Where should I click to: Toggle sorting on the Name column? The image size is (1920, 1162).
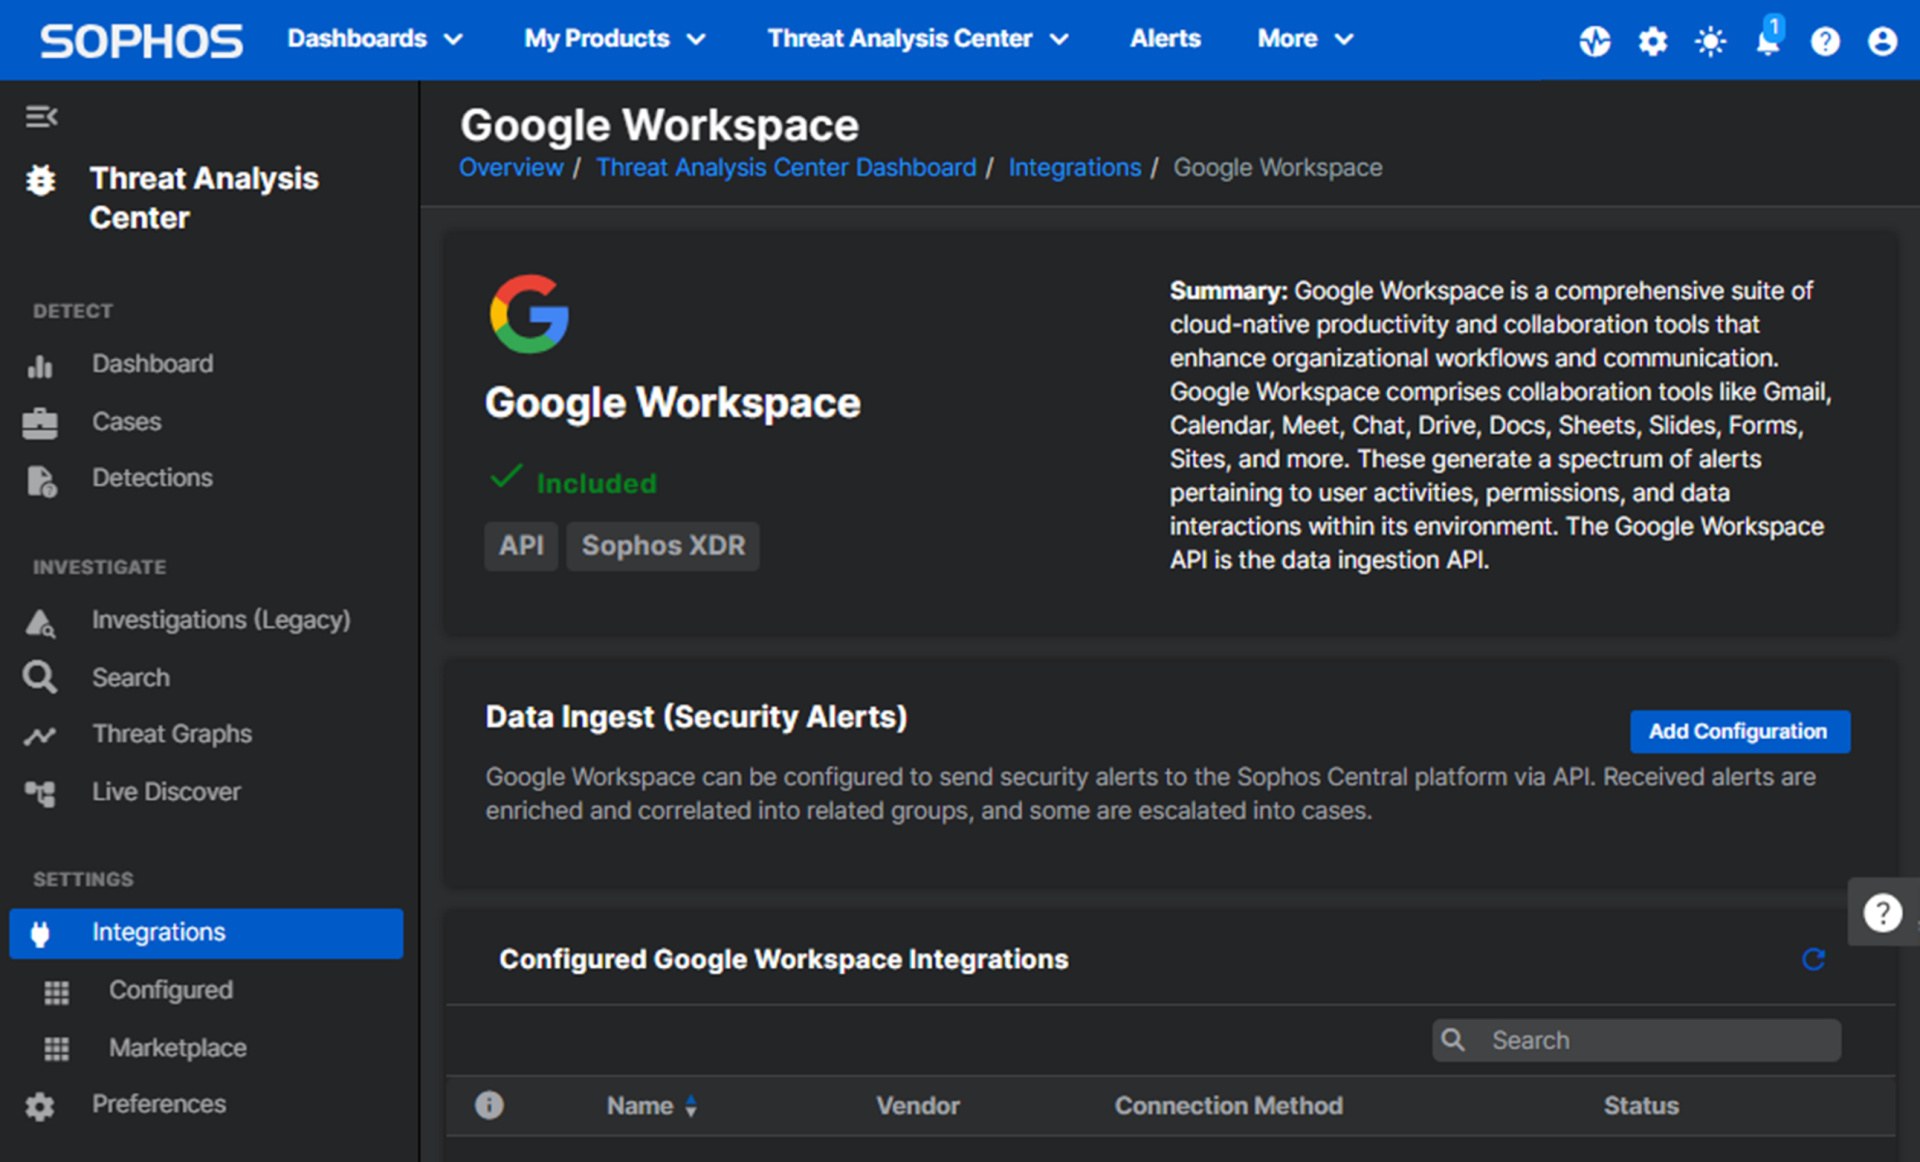691,1106
